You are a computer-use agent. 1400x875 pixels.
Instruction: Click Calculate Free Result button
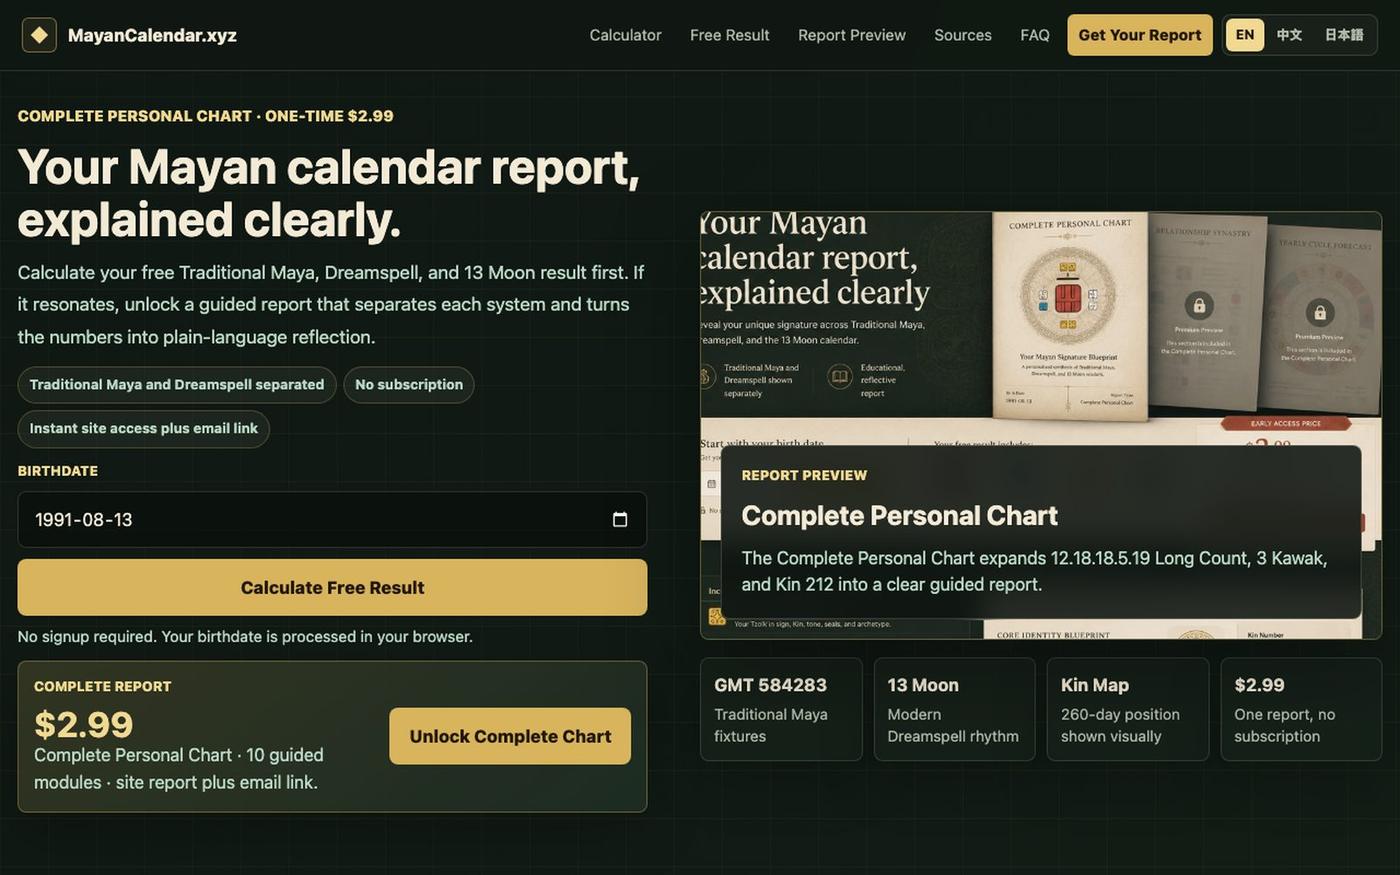click(332, 588)
